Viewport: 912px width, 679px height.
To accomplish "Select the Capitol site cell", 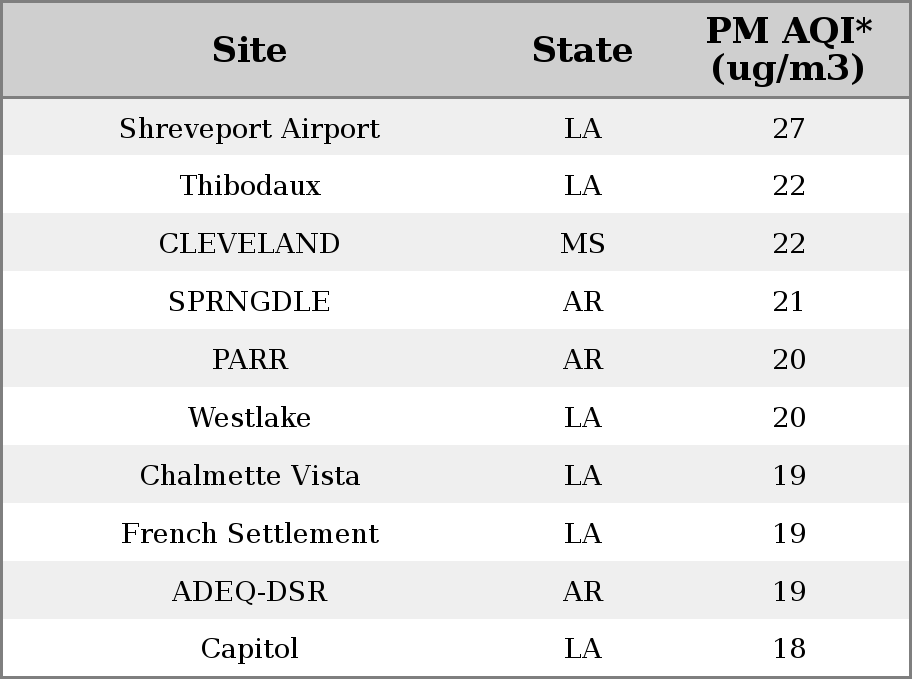I will point(250,648).
